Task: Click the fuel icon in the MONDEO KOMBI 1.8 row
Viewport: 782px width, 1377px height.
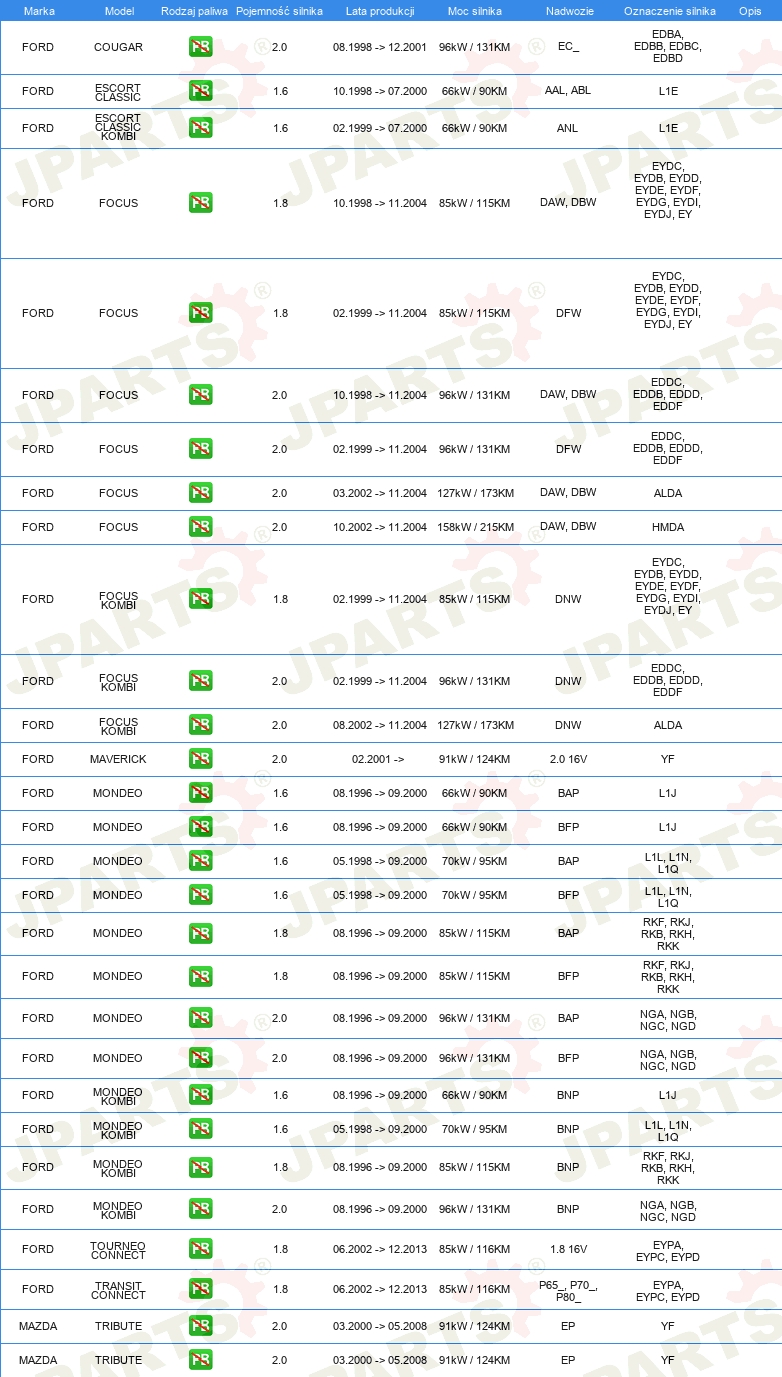Action: pos(201,1167)
